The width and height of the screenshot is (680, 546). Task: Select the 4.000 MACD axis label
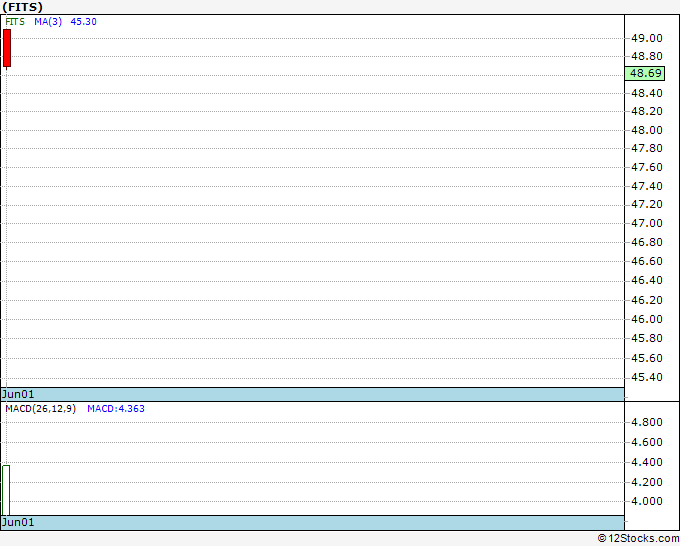pyautogui.click(x=647, y=501)
